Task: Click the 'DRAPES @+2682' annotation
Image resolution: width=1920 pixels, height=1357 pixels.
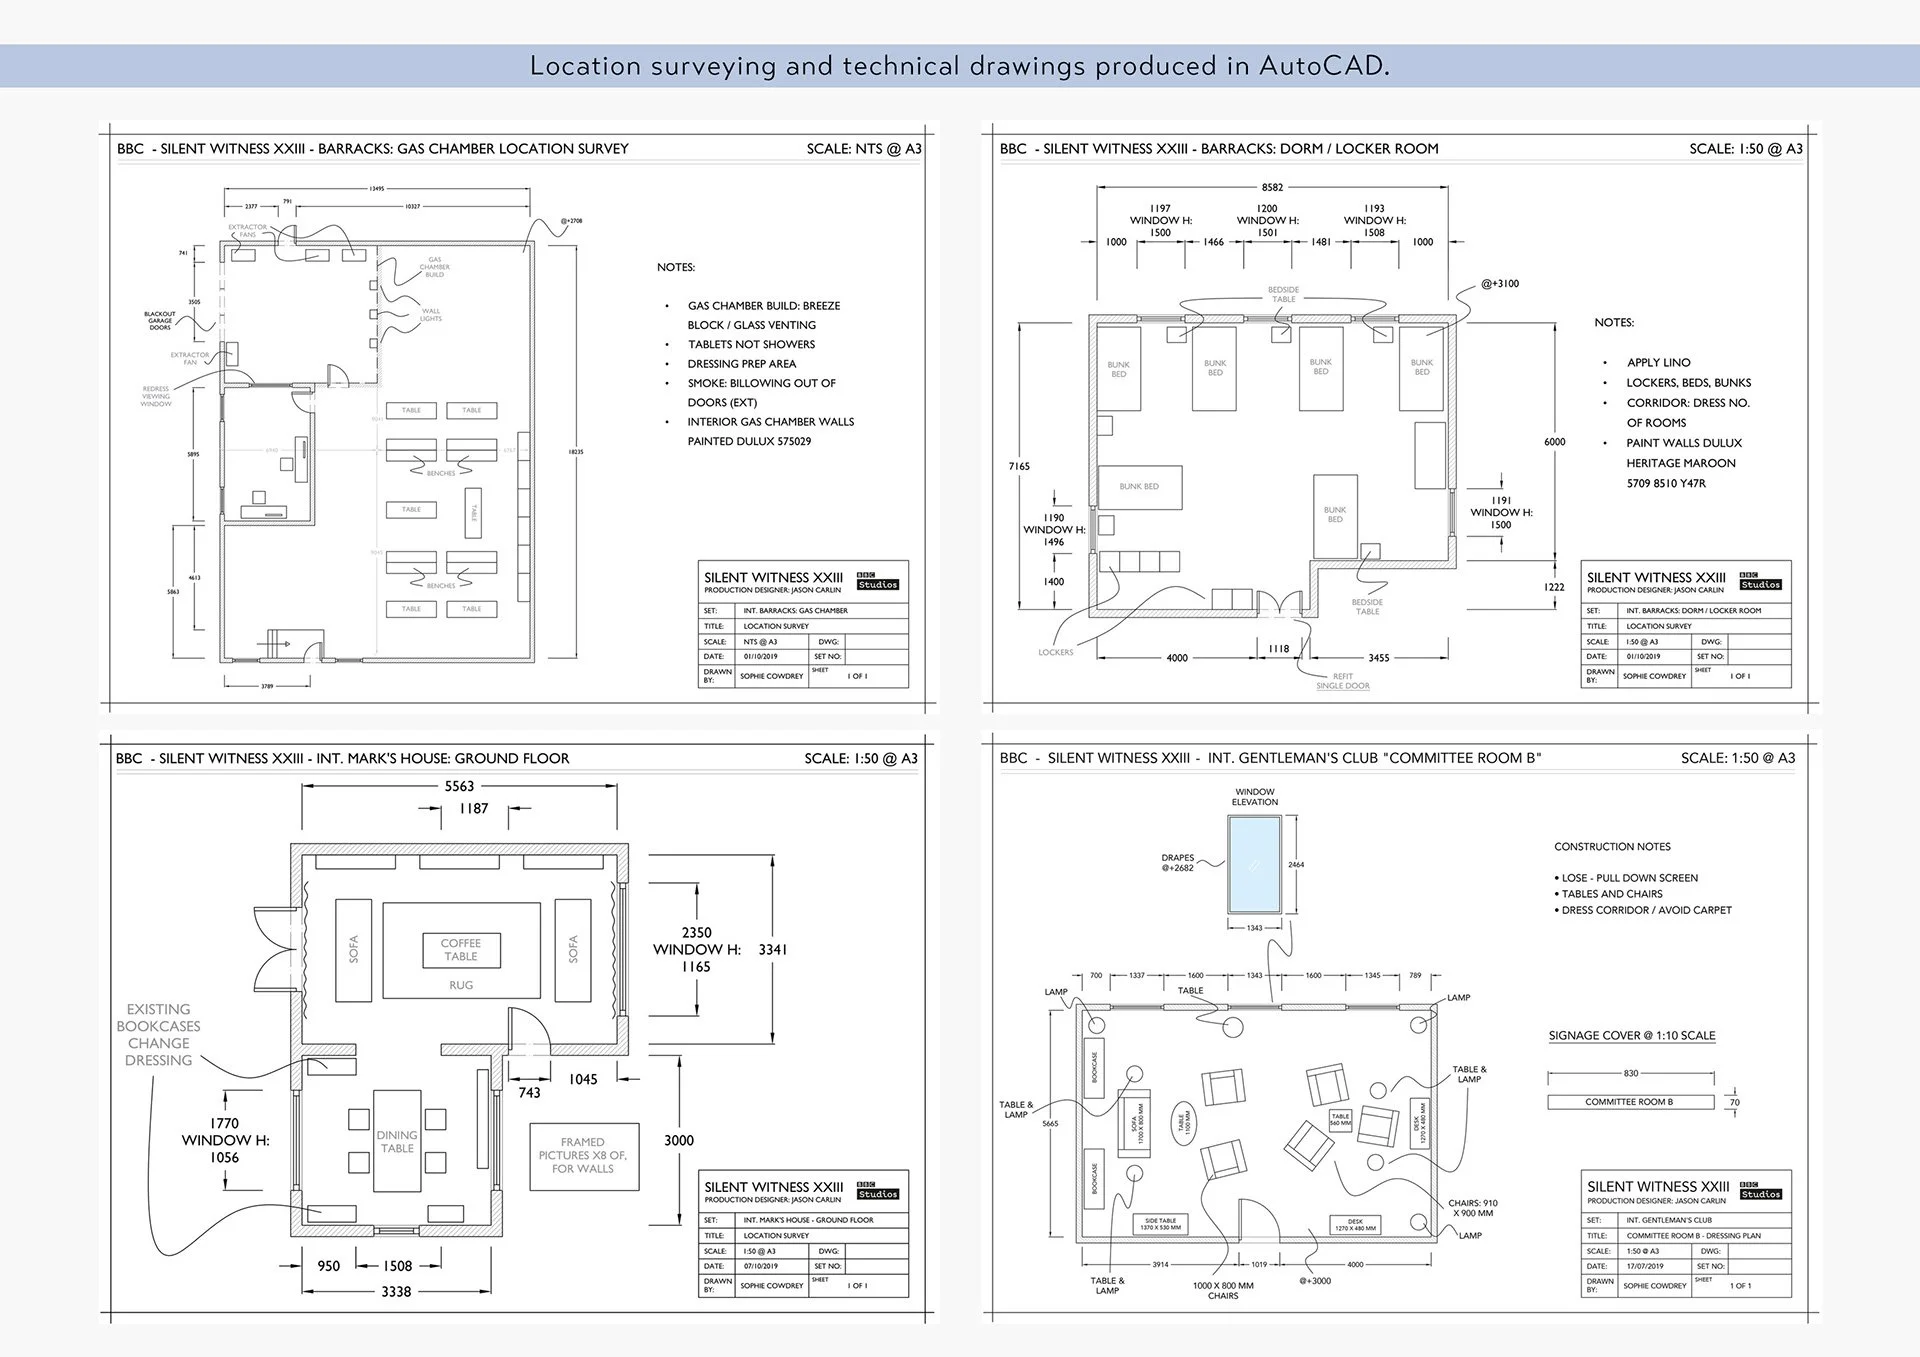Action: click(x=1178, y=863)
